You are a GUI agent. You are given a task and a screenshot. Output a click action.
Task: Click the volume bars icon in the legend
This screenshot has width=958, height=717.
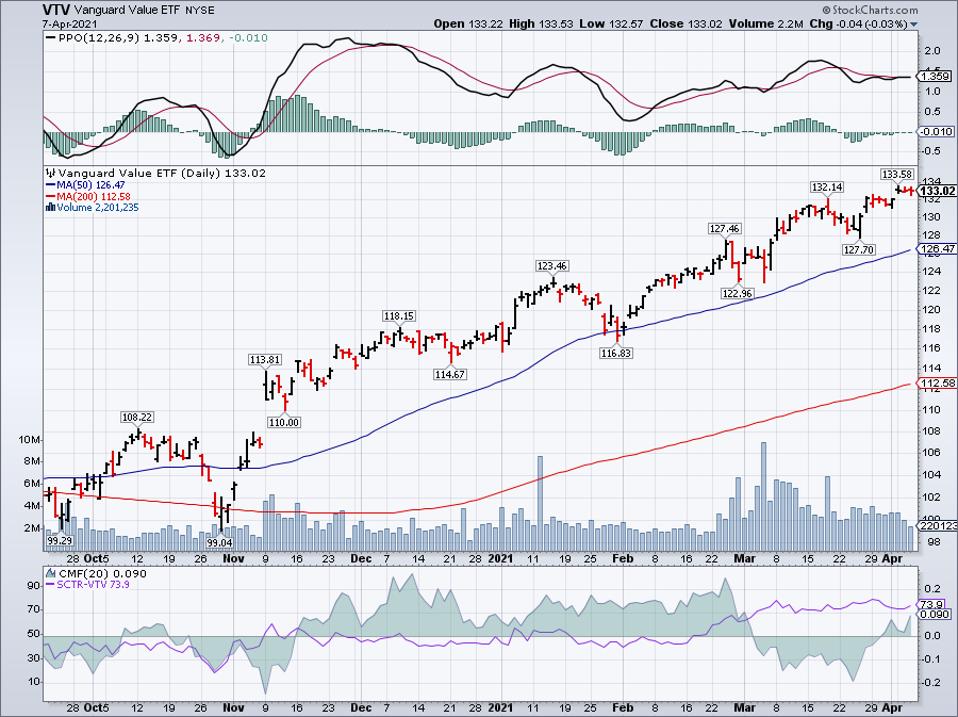tap(51, 208)
